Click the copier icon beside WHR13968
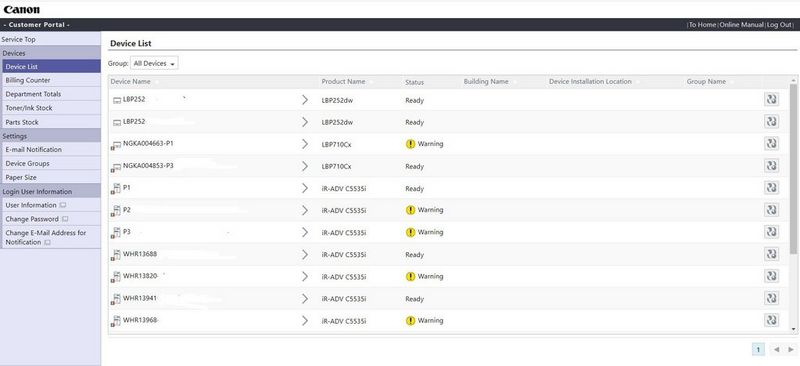The height and width of the screenshot is (366, 800). click(116, 322)
